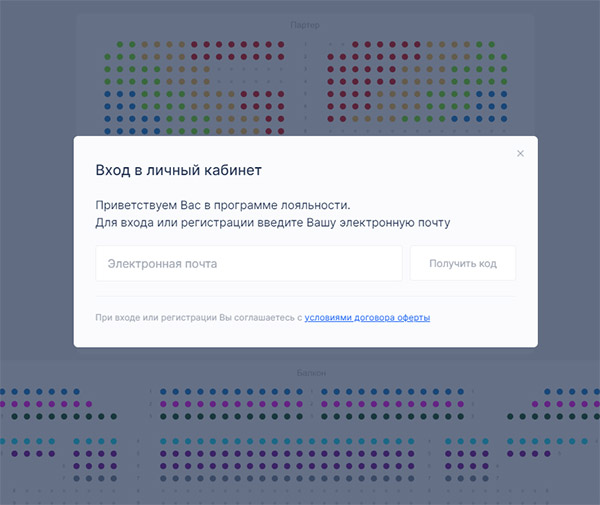Select leftmost green seat in top row of left Партер block
The image size is (600, 505).
[x=120, y=44]
